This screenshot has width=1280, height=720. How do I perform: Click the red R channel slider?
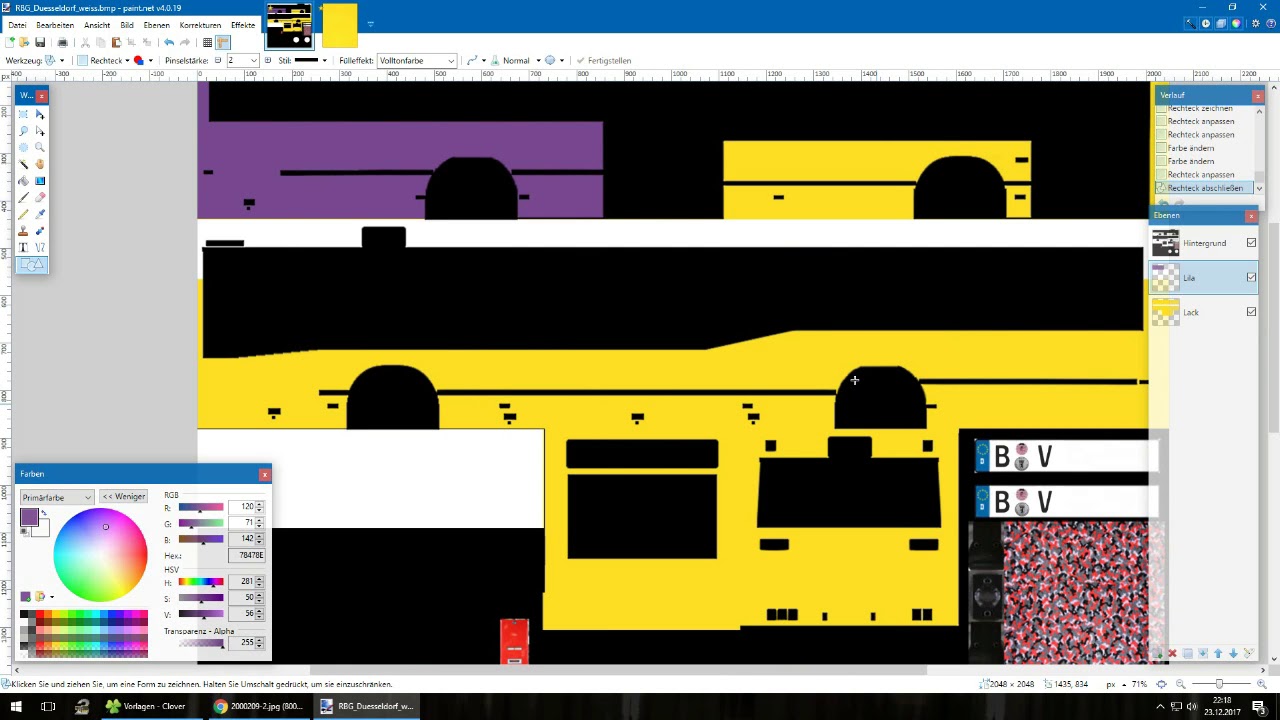pyautogui.click(x=200, y=508)
